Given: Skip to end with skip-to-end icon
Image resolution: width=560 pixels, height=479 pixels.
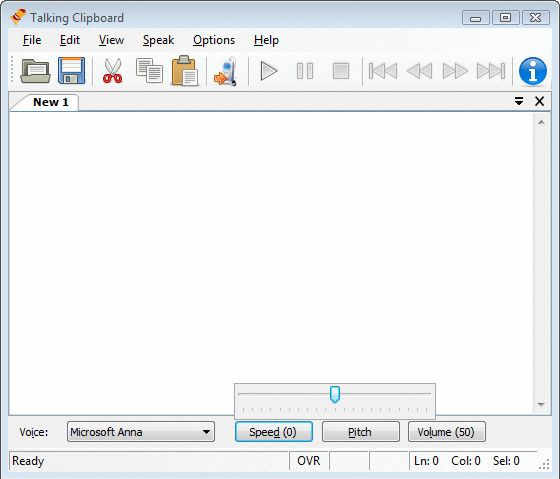Looking at the screenshot, I should point(491,71).
